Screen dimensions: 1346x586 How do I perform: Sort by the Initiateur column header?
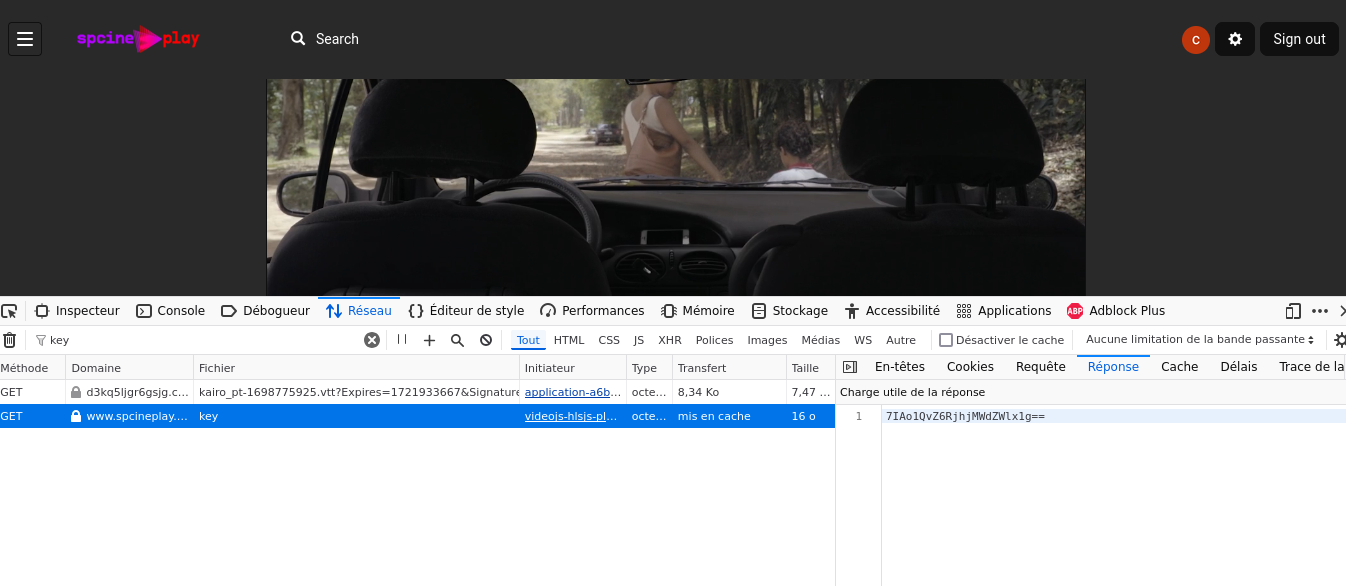pos(573,368)
